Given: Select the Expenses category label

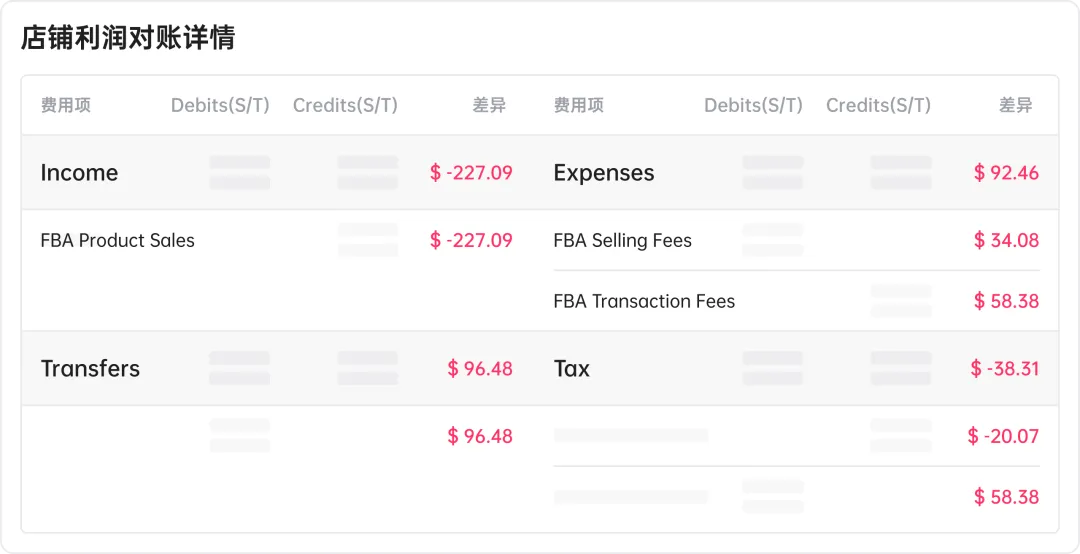Looking at the screenshot, I should (604, 172).
